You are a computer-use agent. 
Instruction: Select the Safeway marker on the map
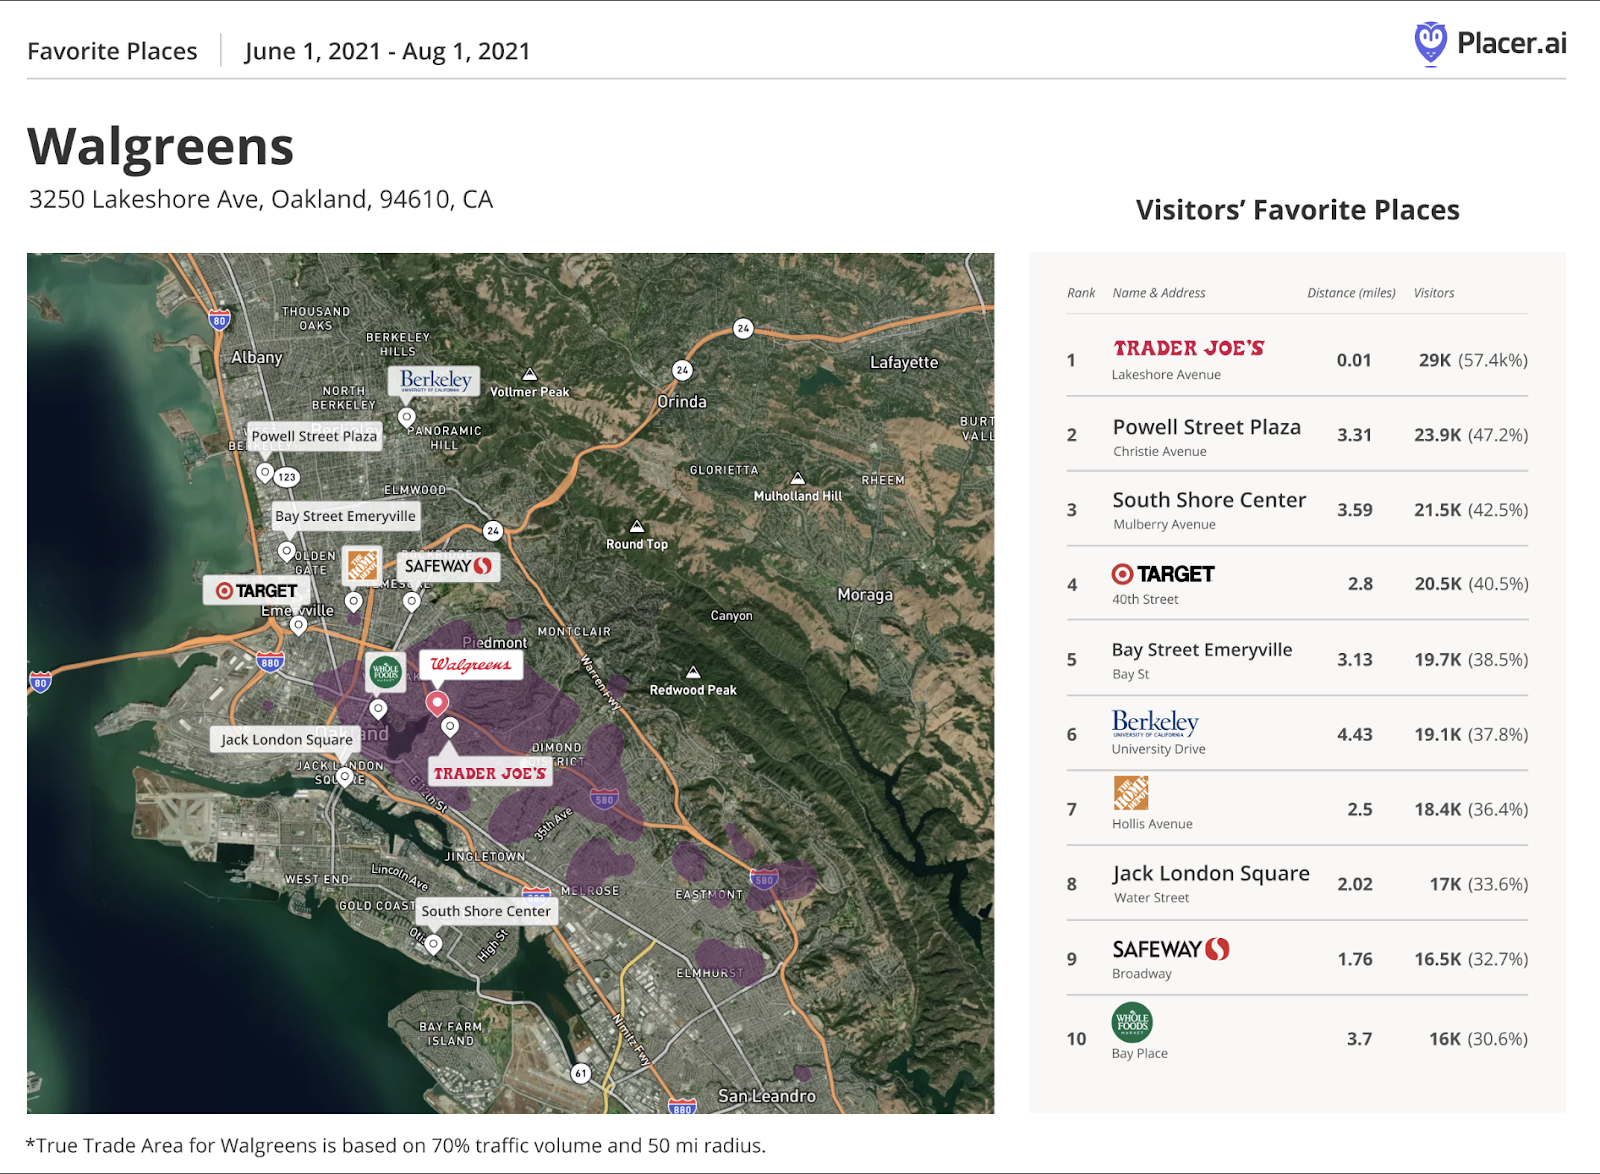click(x=447, y=566)
